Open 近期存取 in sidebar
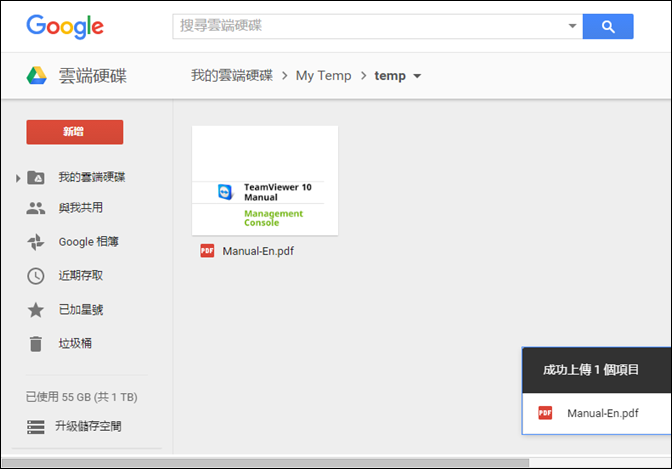 click(81, 276)
